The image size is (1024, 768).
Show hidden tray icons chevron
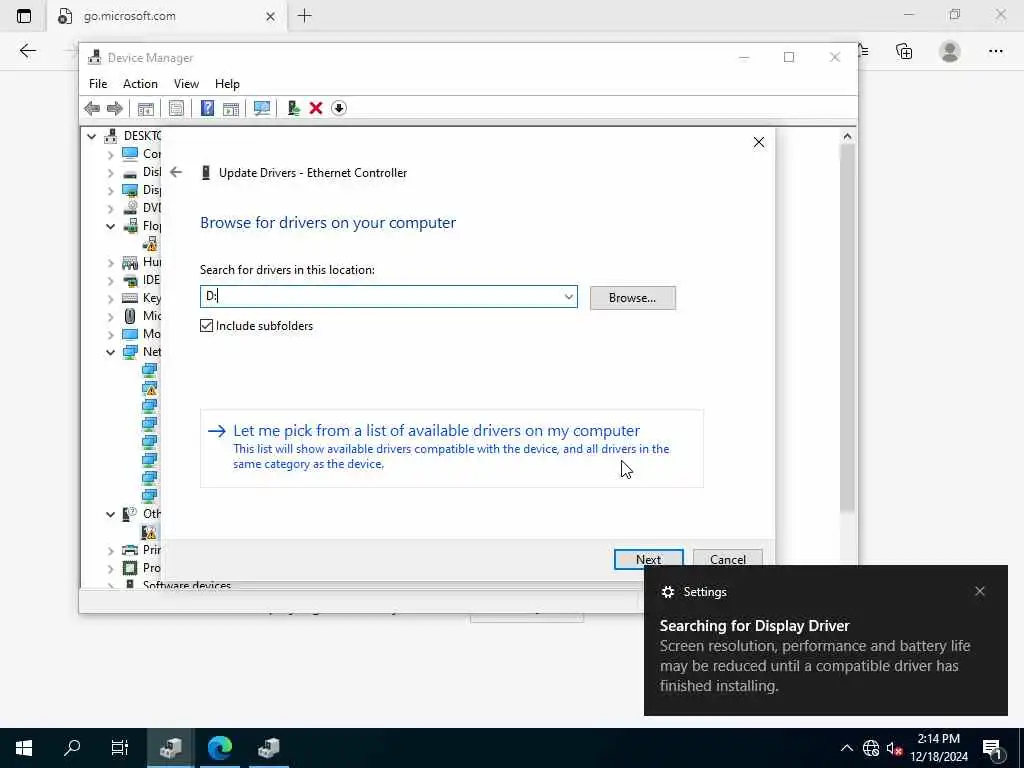[846, 748]
